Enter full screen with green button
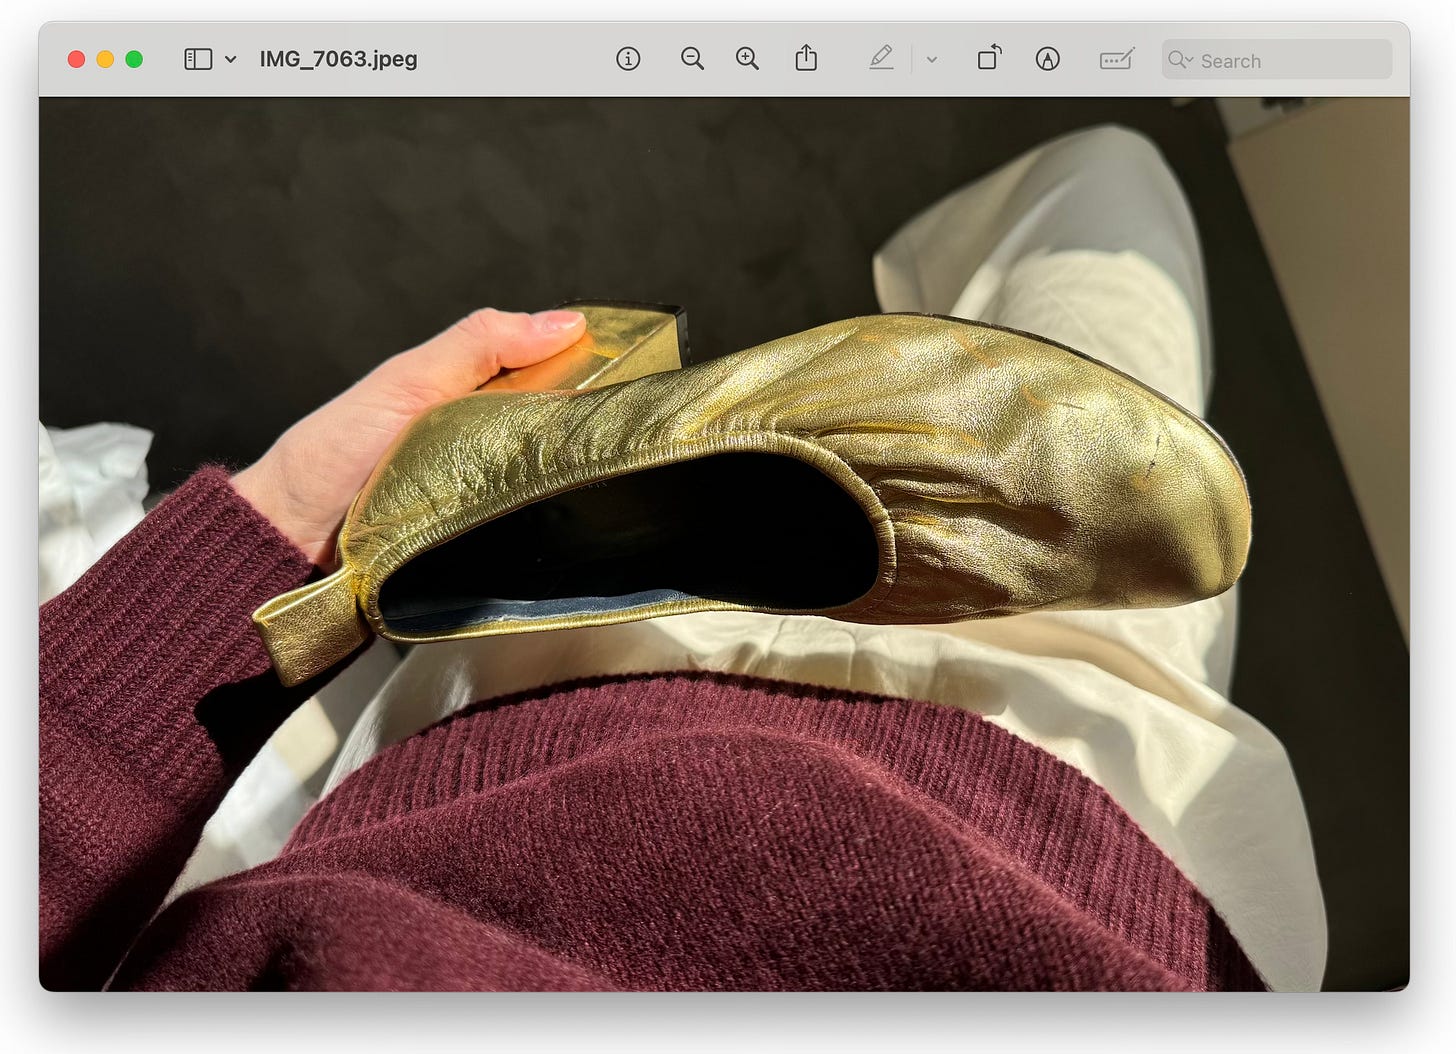This screenshot has height=1054, width=1456. point(134,59)
